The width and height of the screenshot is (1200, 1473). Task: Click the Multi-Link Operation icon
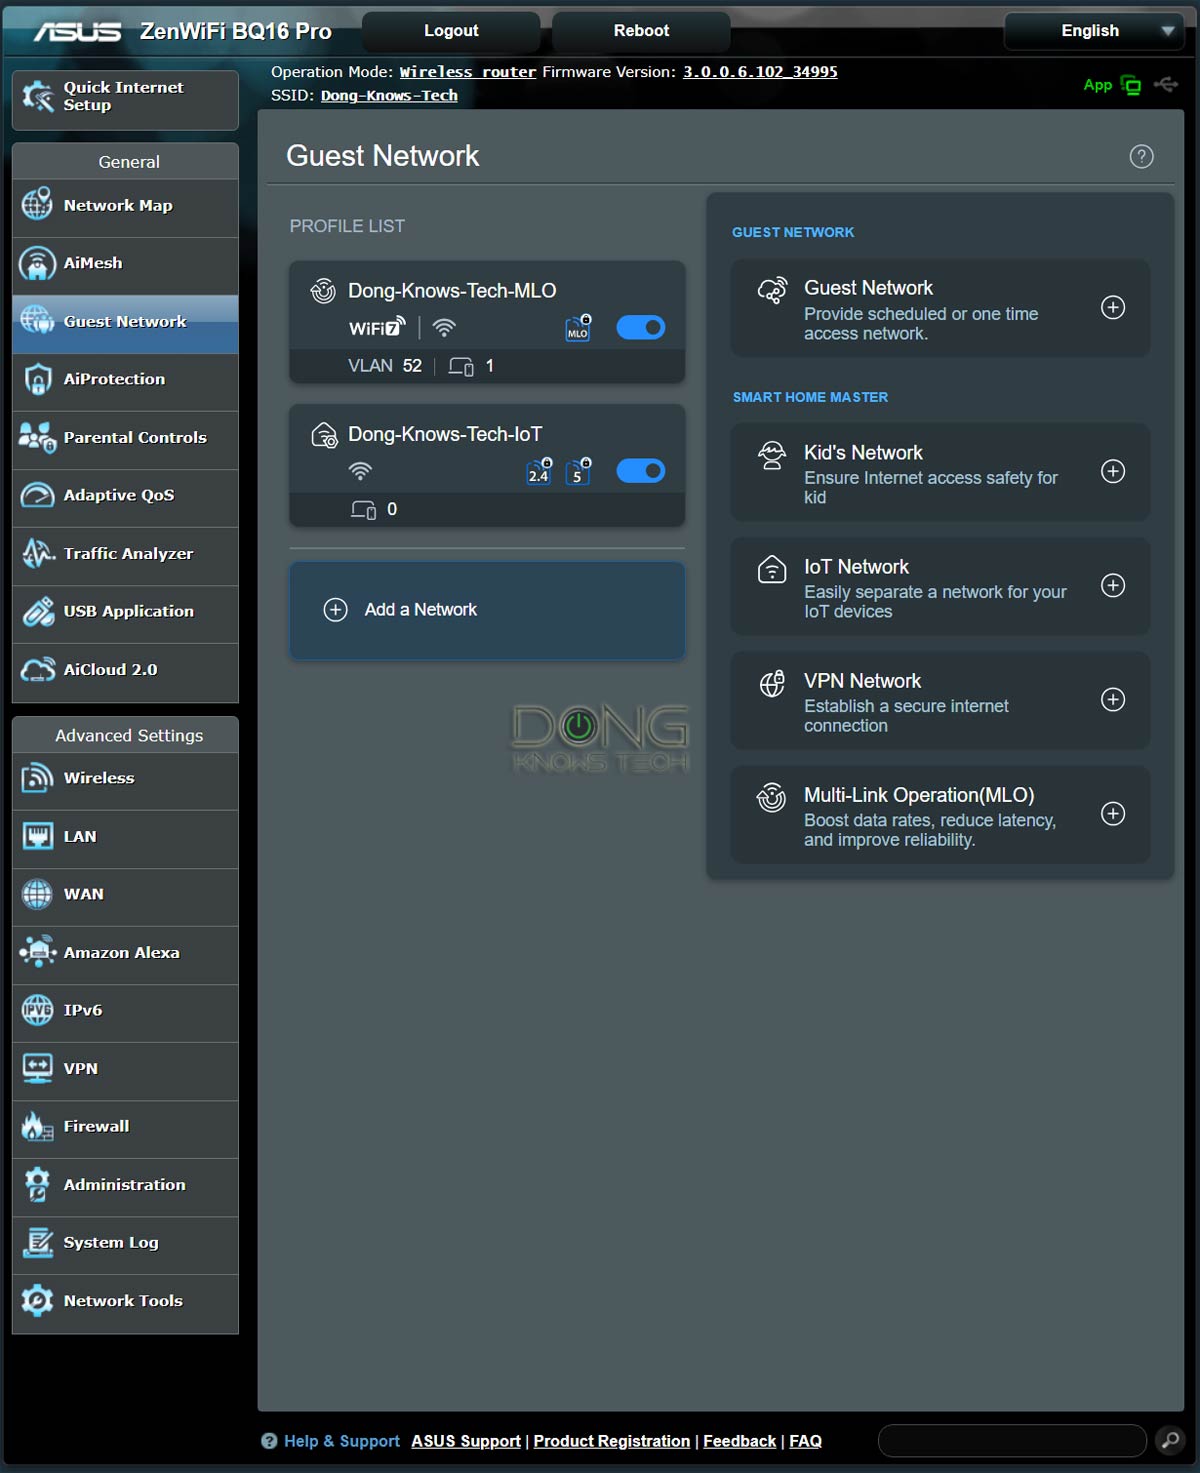click(772, 797)
